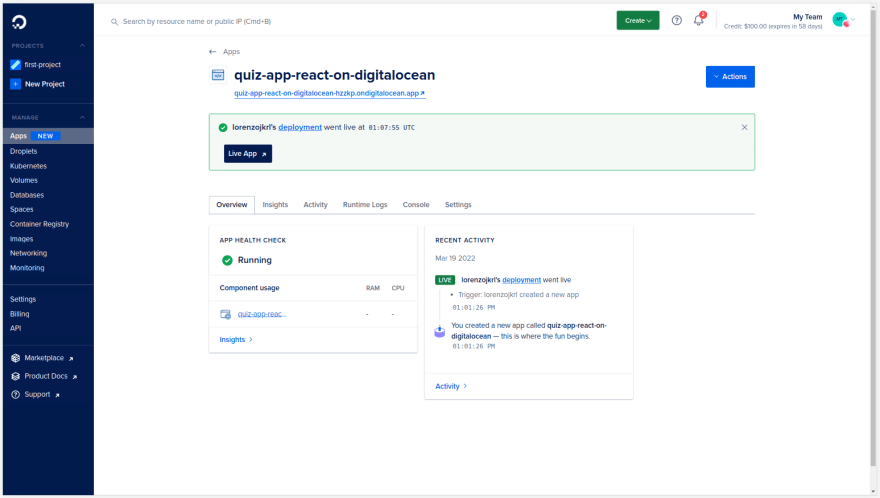Screen dimensions: 880x498
Task: Click the Mar 19 2022 date text
Action: pyautogui.click(x=455, y=258)
